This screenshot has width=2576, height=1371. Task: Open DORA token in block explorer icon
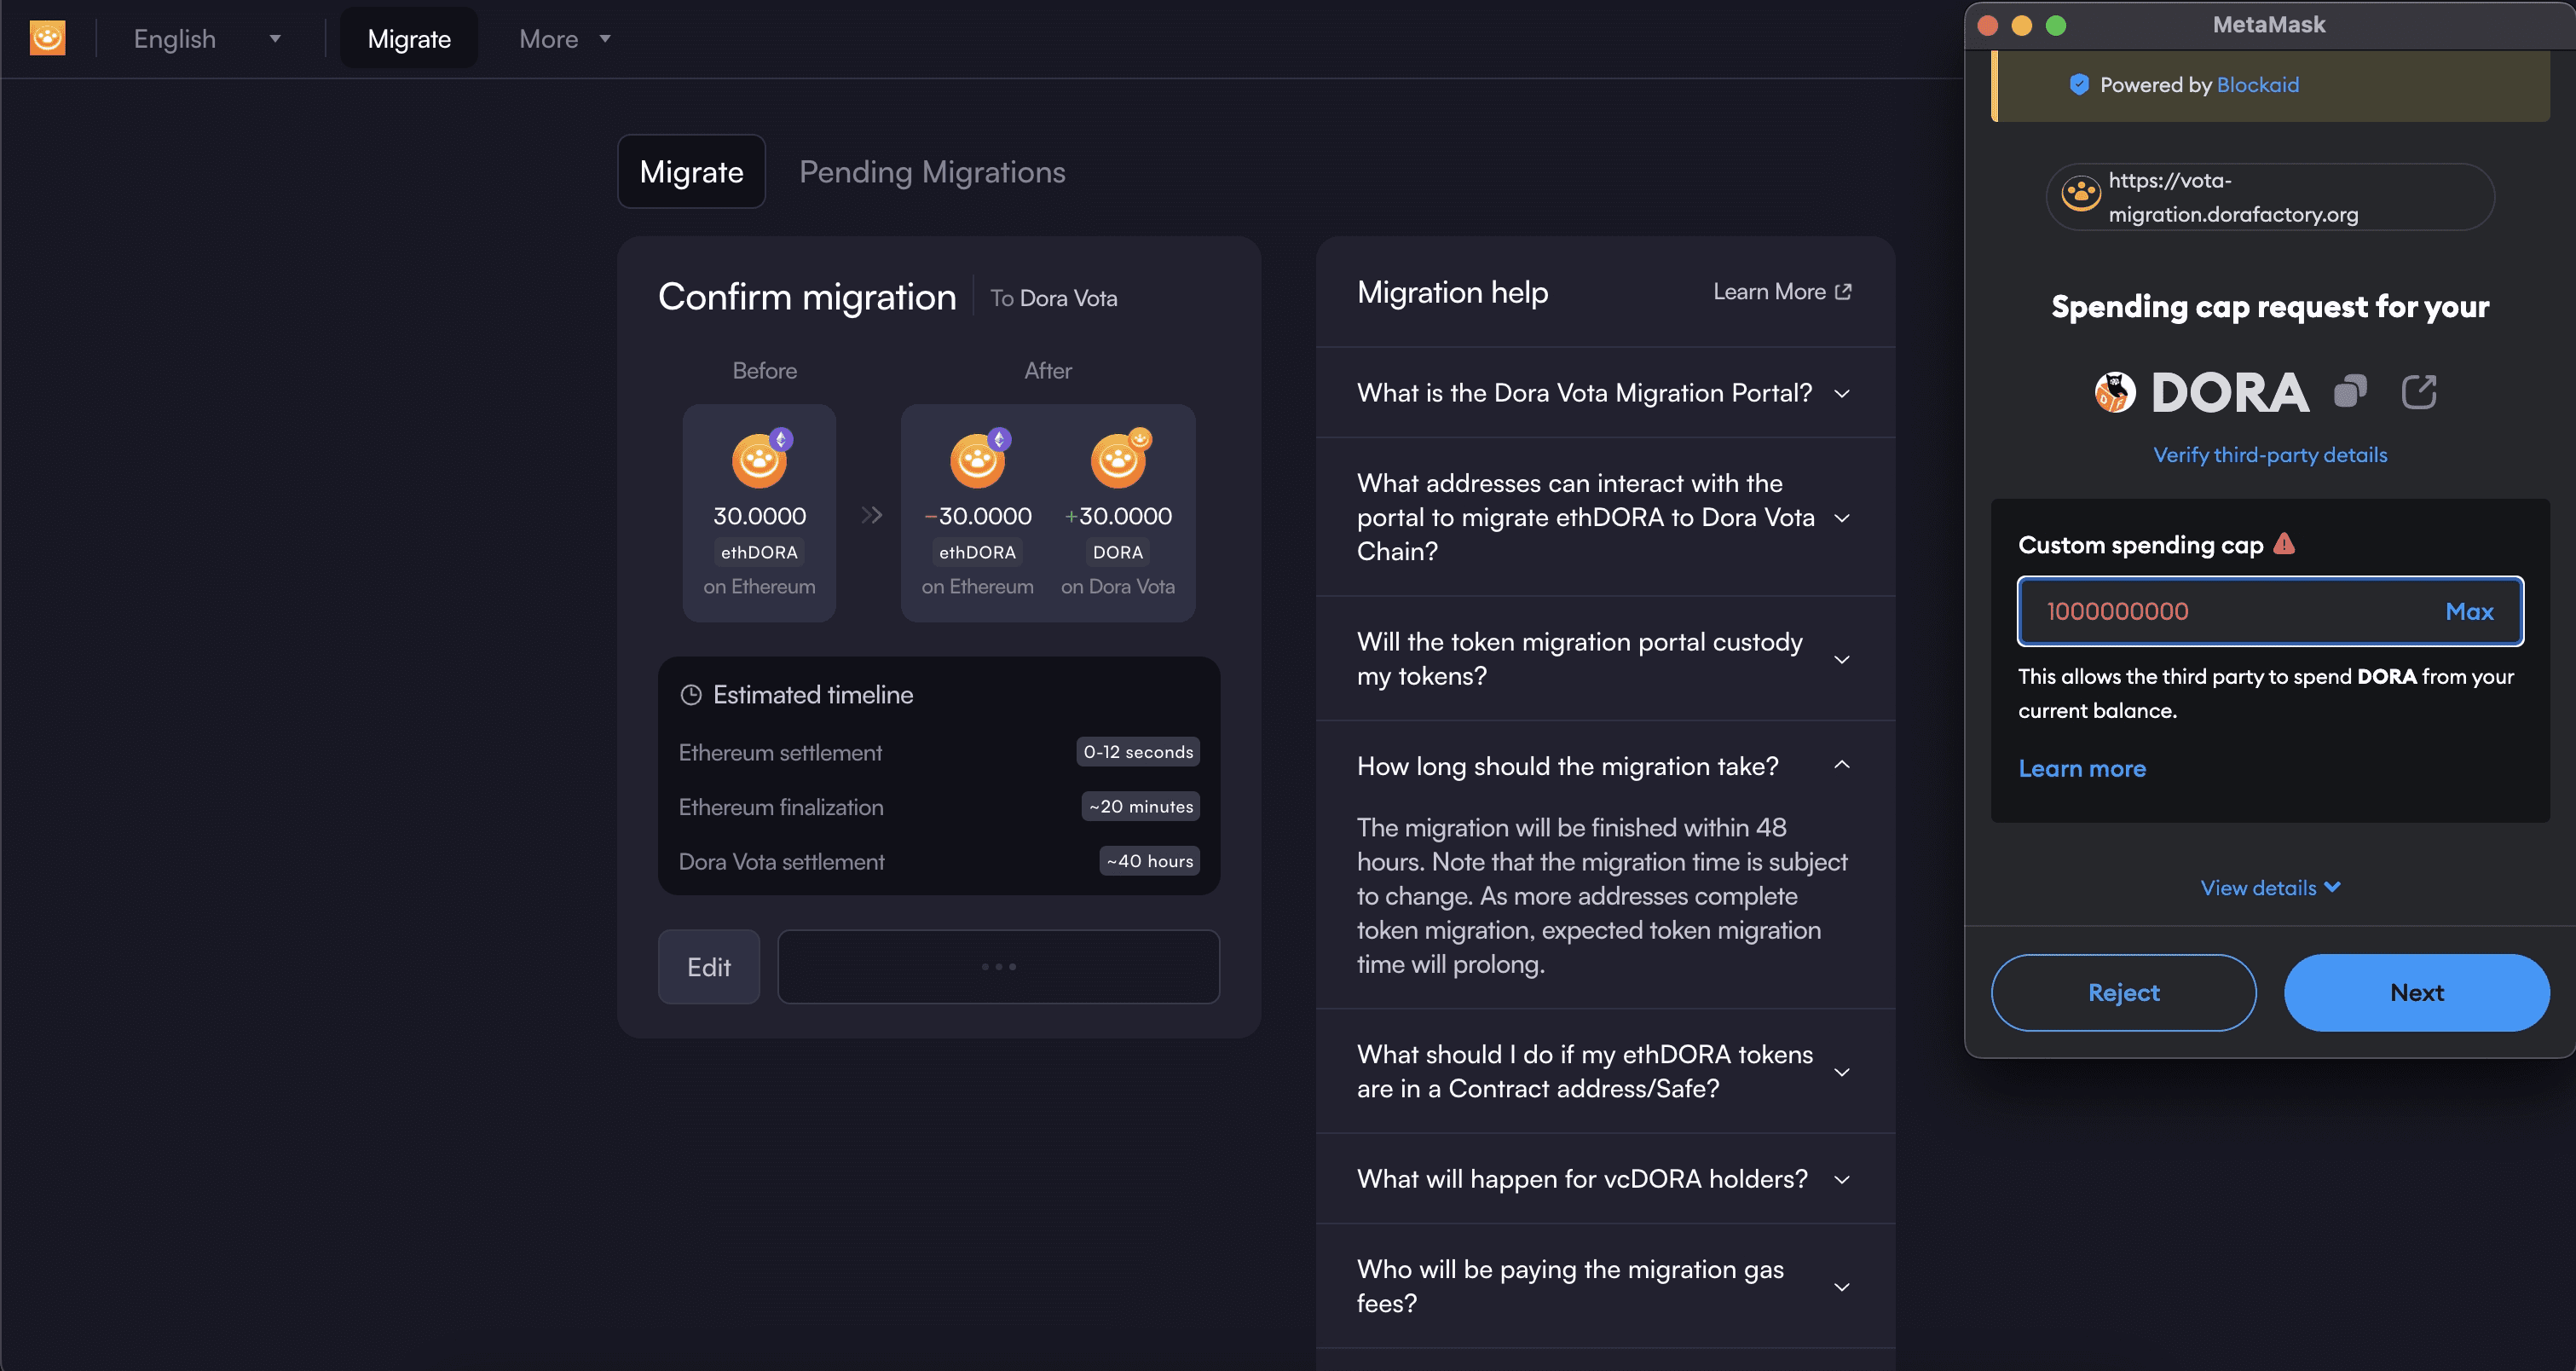pyautogui.click(x=2419, y=391)
